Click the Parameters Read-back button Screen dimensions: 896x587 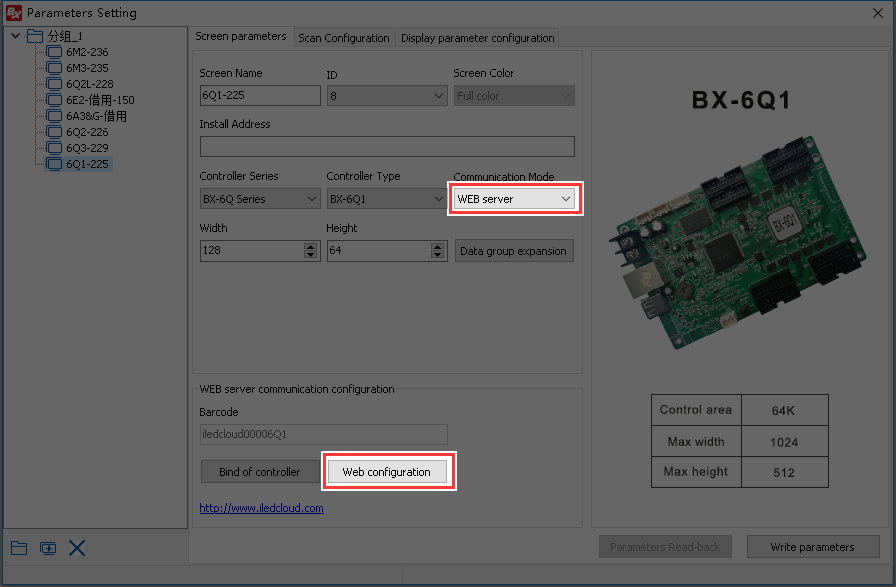[665, 547]
